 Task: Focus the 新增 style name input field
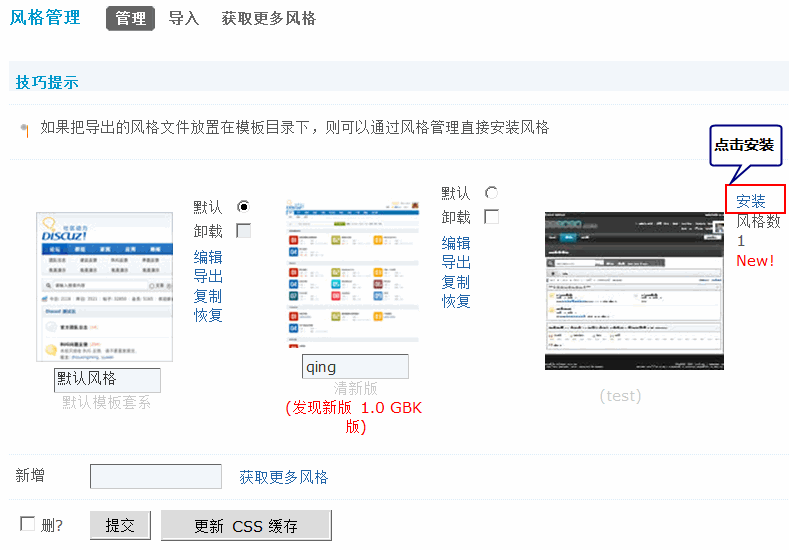[x=156, y=477]
